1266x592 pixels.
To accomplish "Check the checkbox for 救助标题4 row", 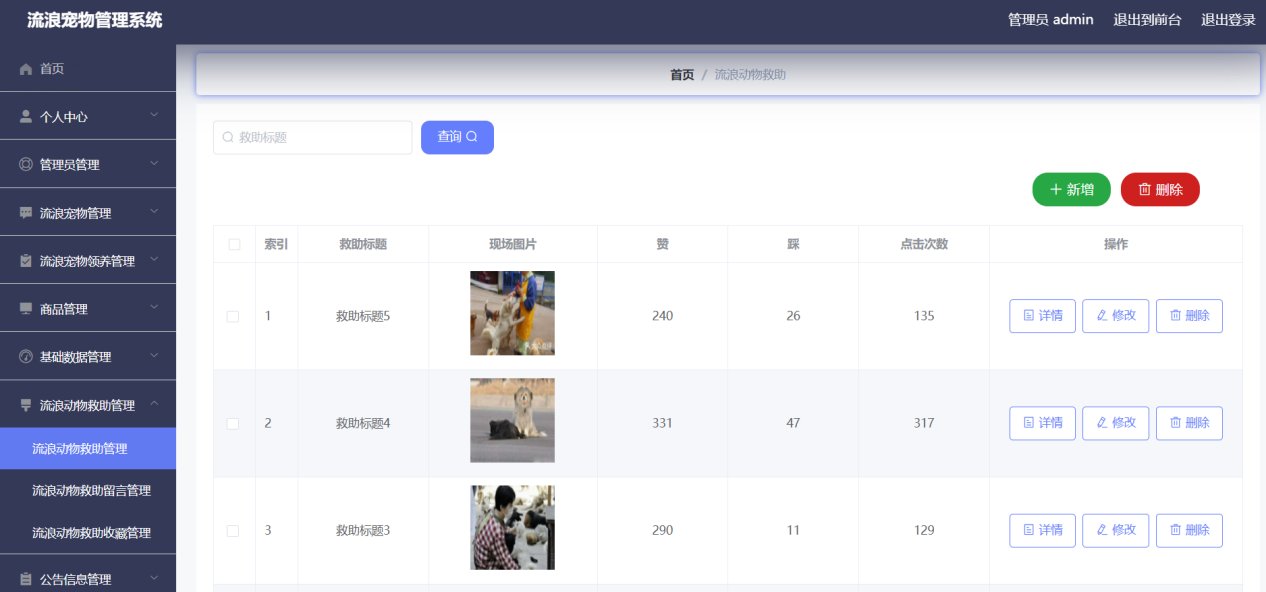I will tap(233, 423).
